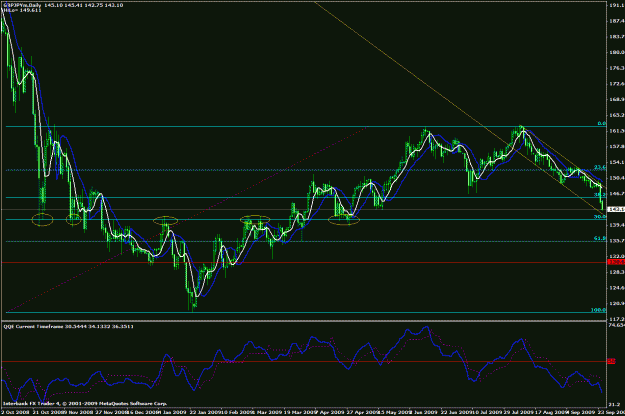The image size is (625, 416).
Task: Click the white current price tag
Action: 616,209
